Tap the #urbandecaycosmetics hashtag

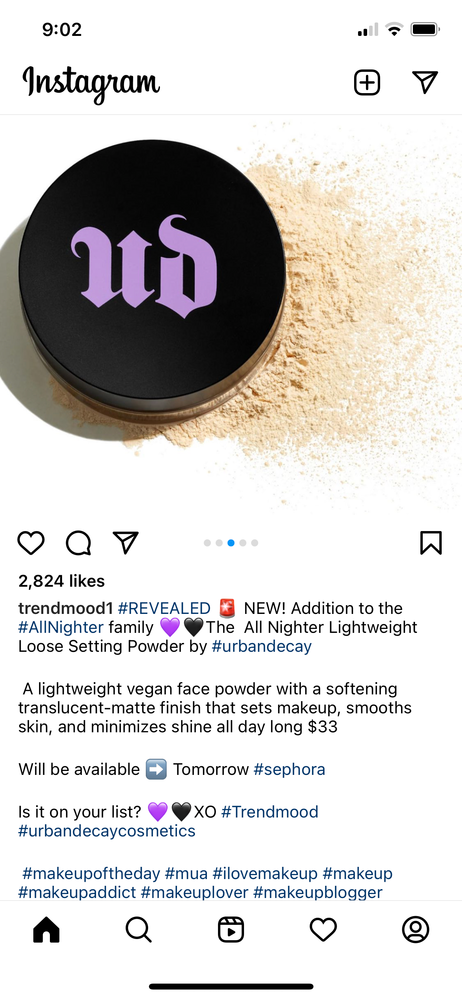click(106, 831)
